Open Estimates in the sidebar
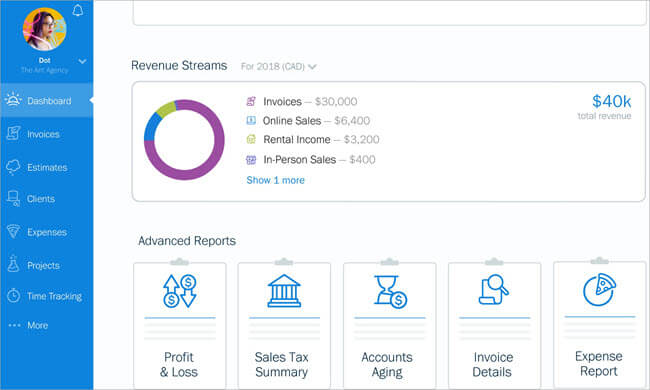Screen dimensions: 650x390 [x=47, y=167]
